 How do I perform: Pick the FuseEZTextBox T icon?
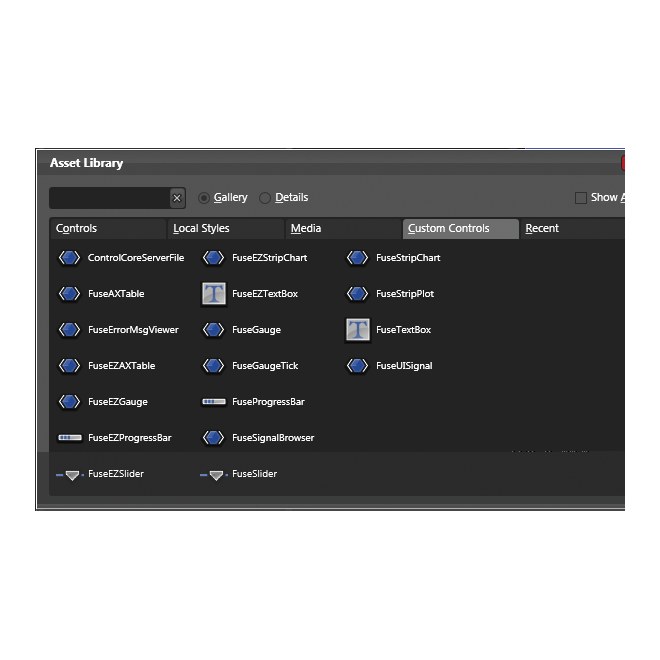[x=214, y=294]
